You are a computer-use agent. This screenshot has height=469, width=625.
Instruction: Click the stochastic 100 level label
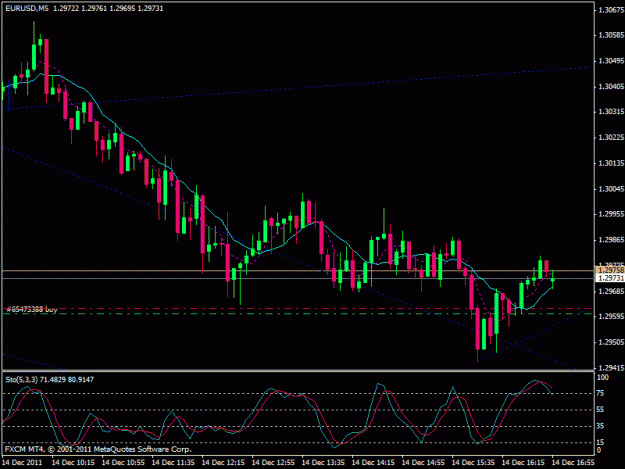coord(603,377)
